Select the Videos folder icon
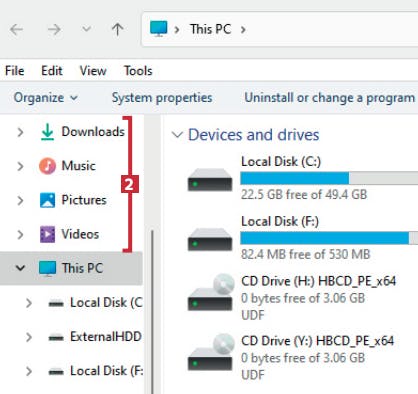Screen dimensions: 418x394 point(47,234)
